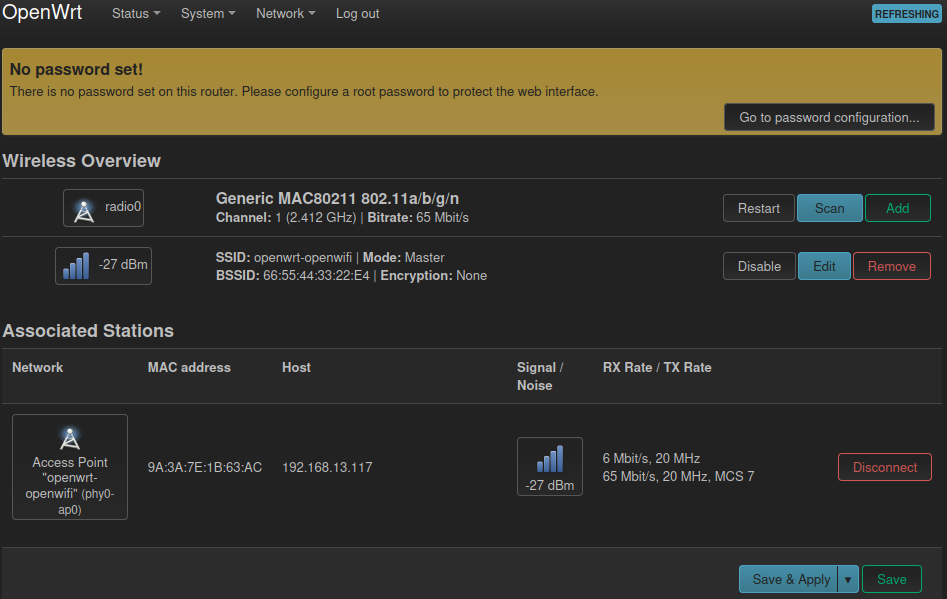
Task: Remove the openwrt-openwifi network
Action: pyautogui.click(x=891, y=266)
